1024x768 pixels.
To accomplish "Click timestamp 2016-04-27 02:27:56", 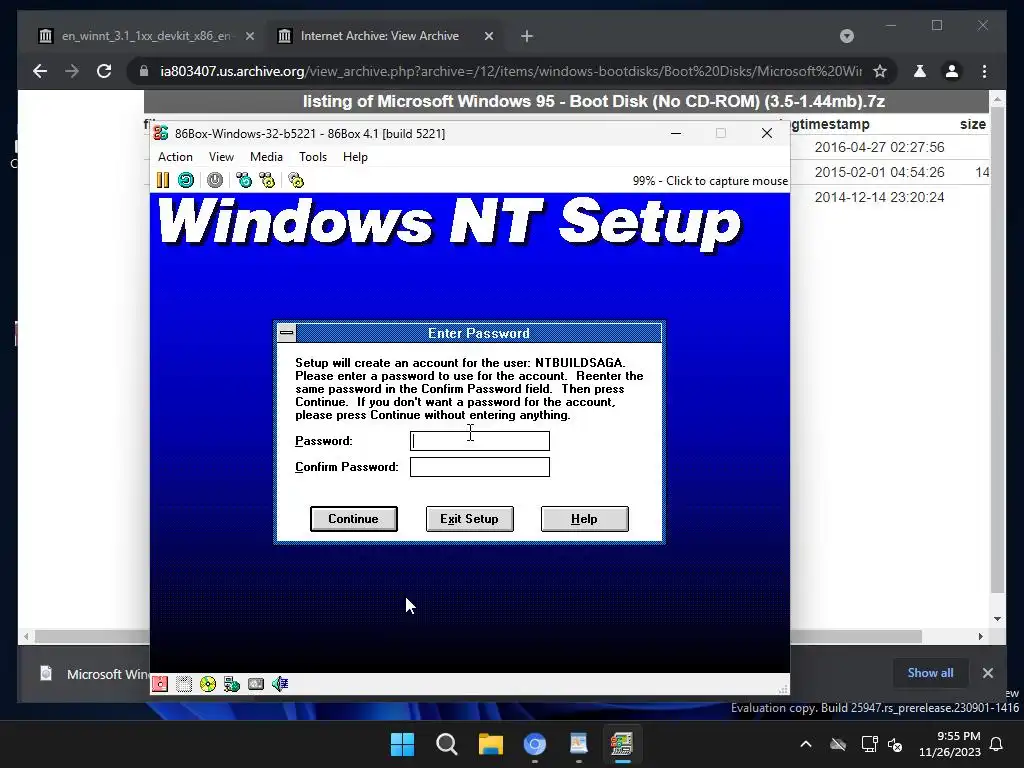I will click(x=879, y=147).
